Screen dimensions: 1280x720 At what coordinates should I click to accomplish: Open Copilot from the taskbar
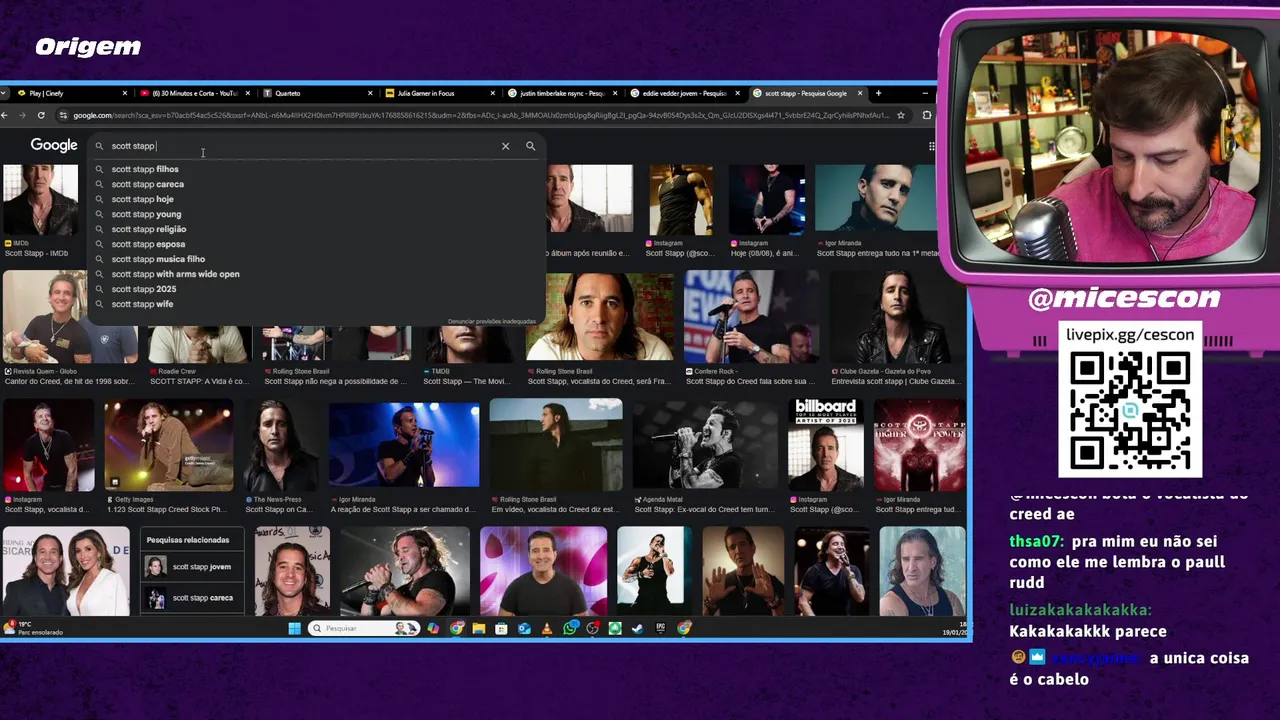click(x=433, y=628)
